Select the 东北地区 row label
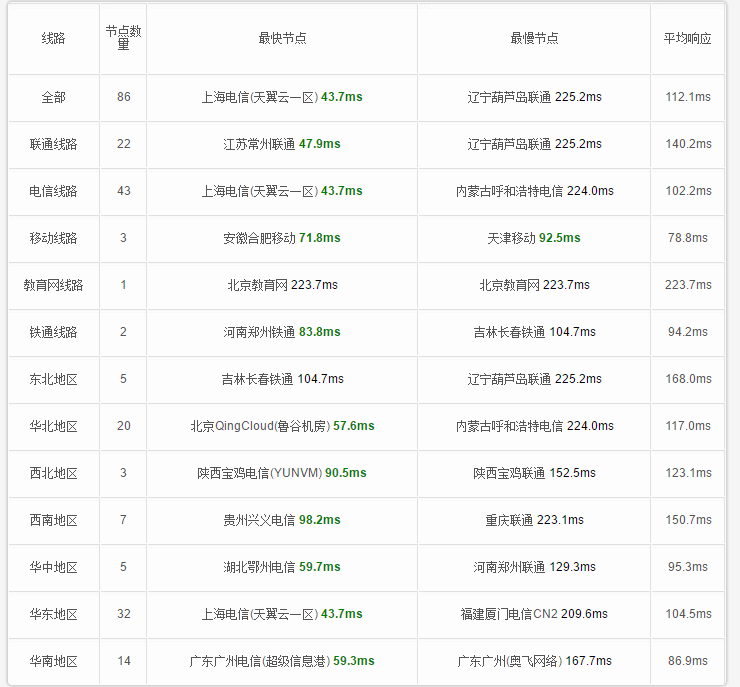 point(53,379)
